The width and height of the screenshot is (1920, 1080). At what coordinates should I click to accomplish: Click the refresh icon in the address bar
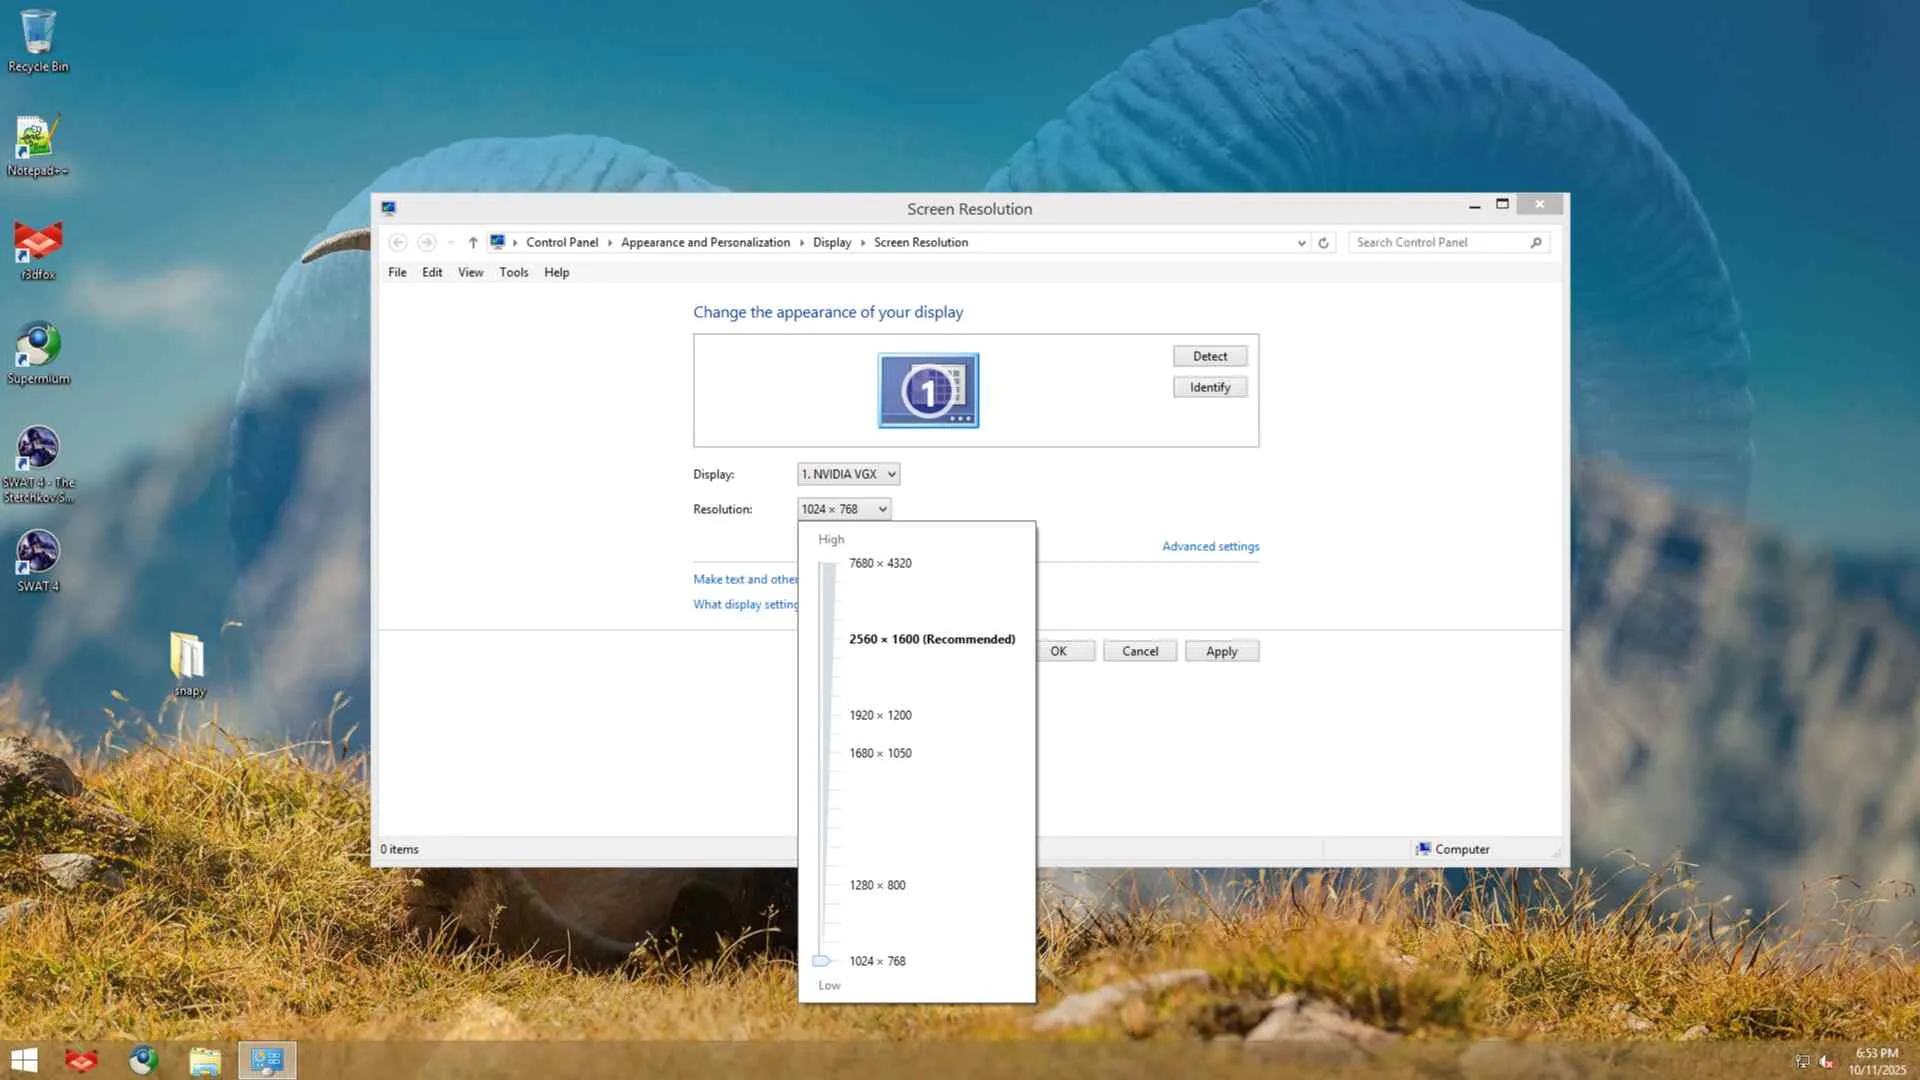tap(1323, 243)
